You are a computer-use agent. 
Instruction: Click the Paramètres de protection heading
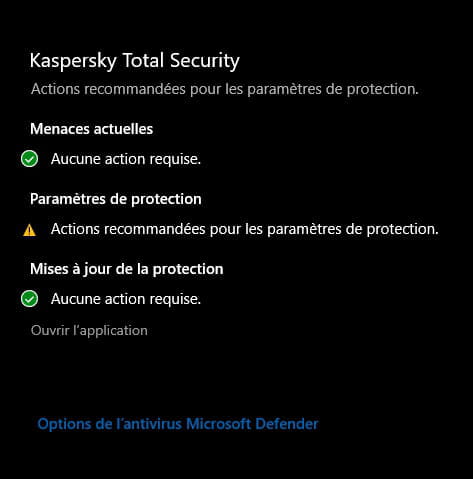click(116, 199)
